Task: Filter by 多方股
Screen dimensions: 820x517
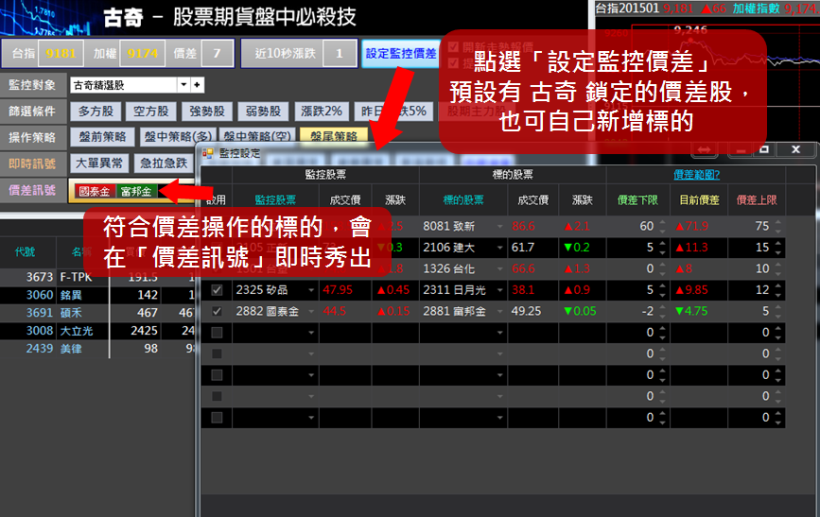Action: coord(96,111)
